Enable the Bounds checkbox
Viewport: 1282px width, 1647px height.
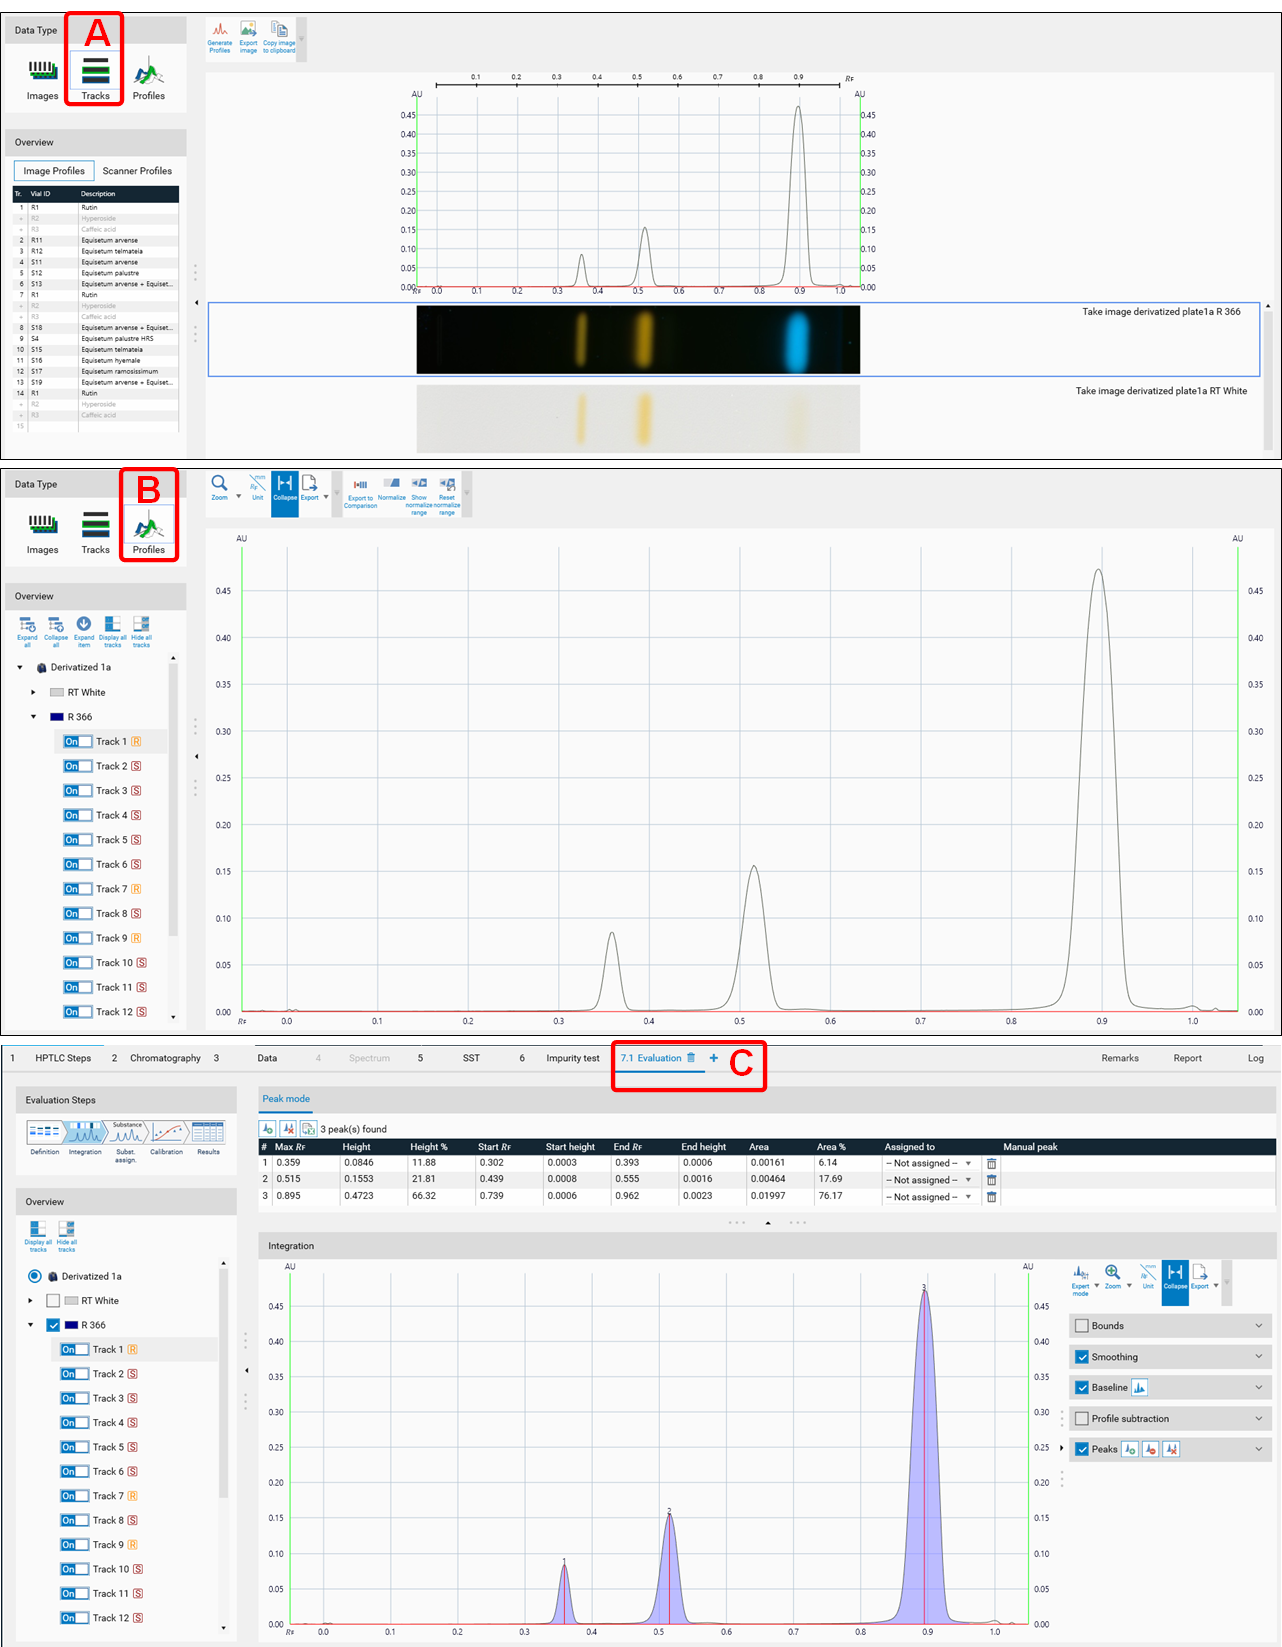pyautogui.click(x=1082, y=1326)
